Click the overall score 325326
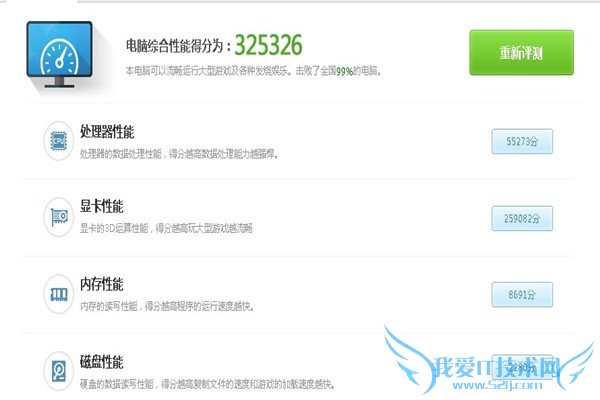This screenshot has width=600, height=400. click(268, 45)
